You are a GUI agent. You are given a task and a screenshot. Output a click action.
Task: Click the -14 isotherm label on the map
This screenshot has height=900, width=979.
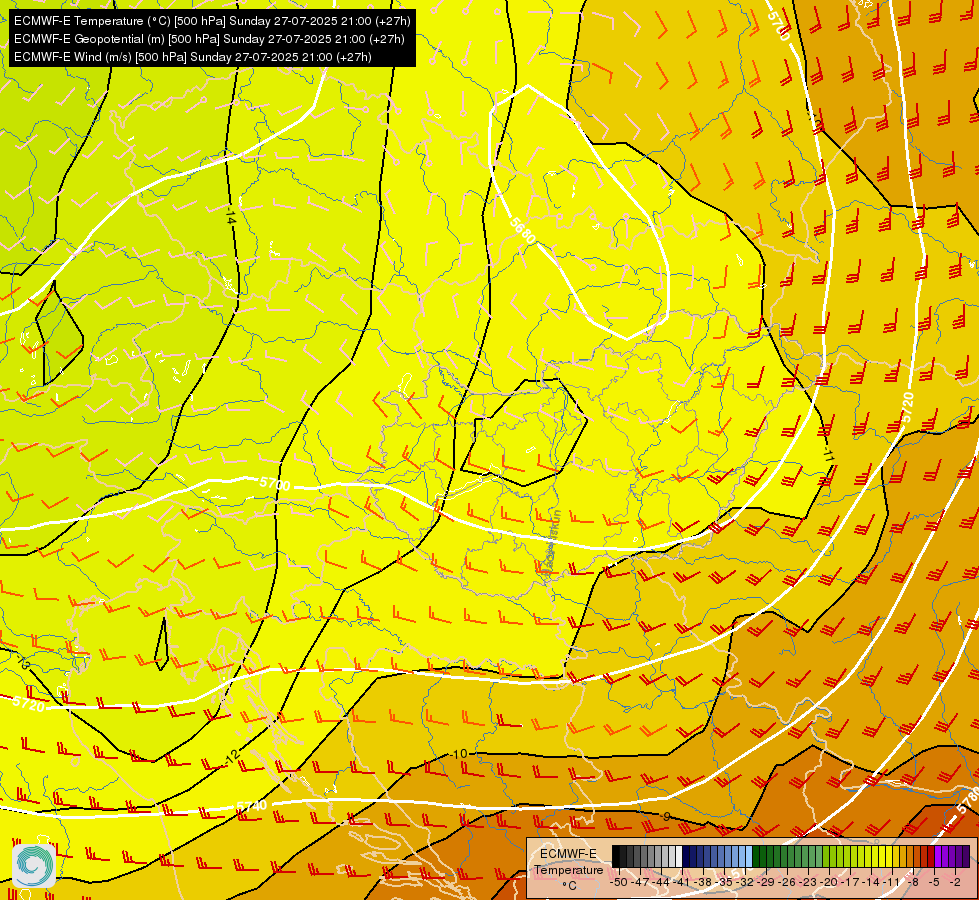[x=230, y=217]
